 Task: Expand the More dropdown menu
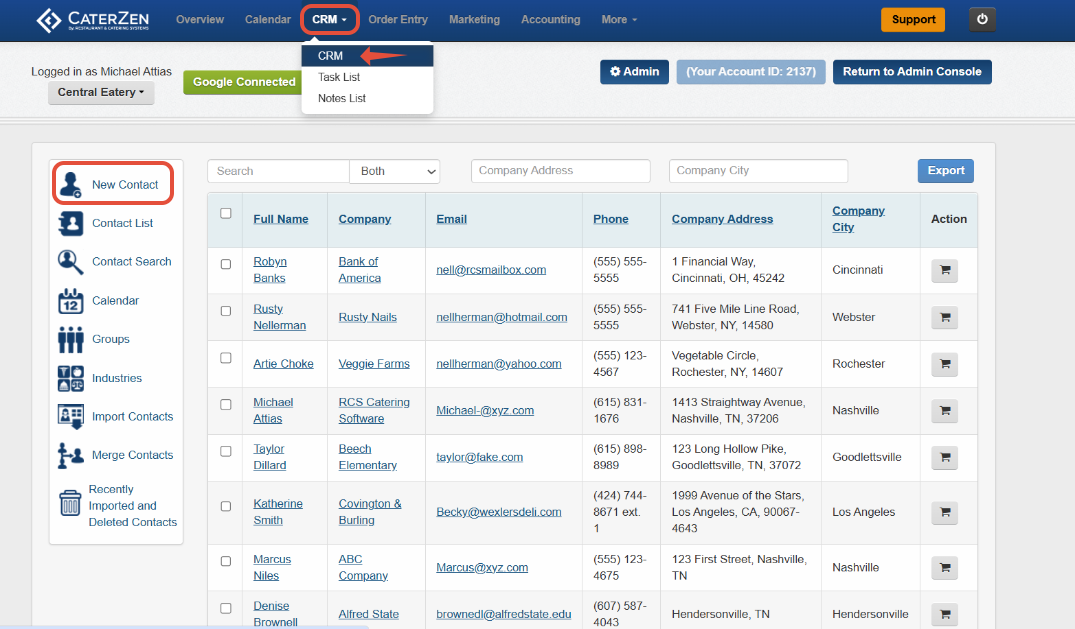[619, 19]
